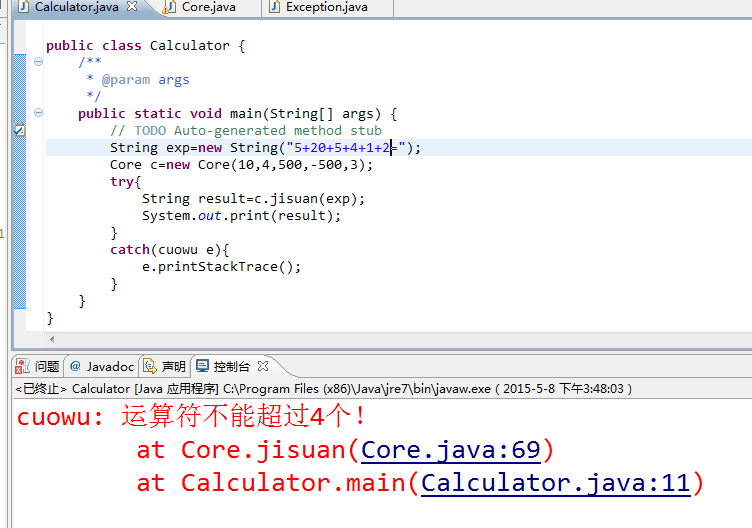This screenshot has width=752, height=528.
Task: Click the "try{" keyword line
Action: click(126, 182)
